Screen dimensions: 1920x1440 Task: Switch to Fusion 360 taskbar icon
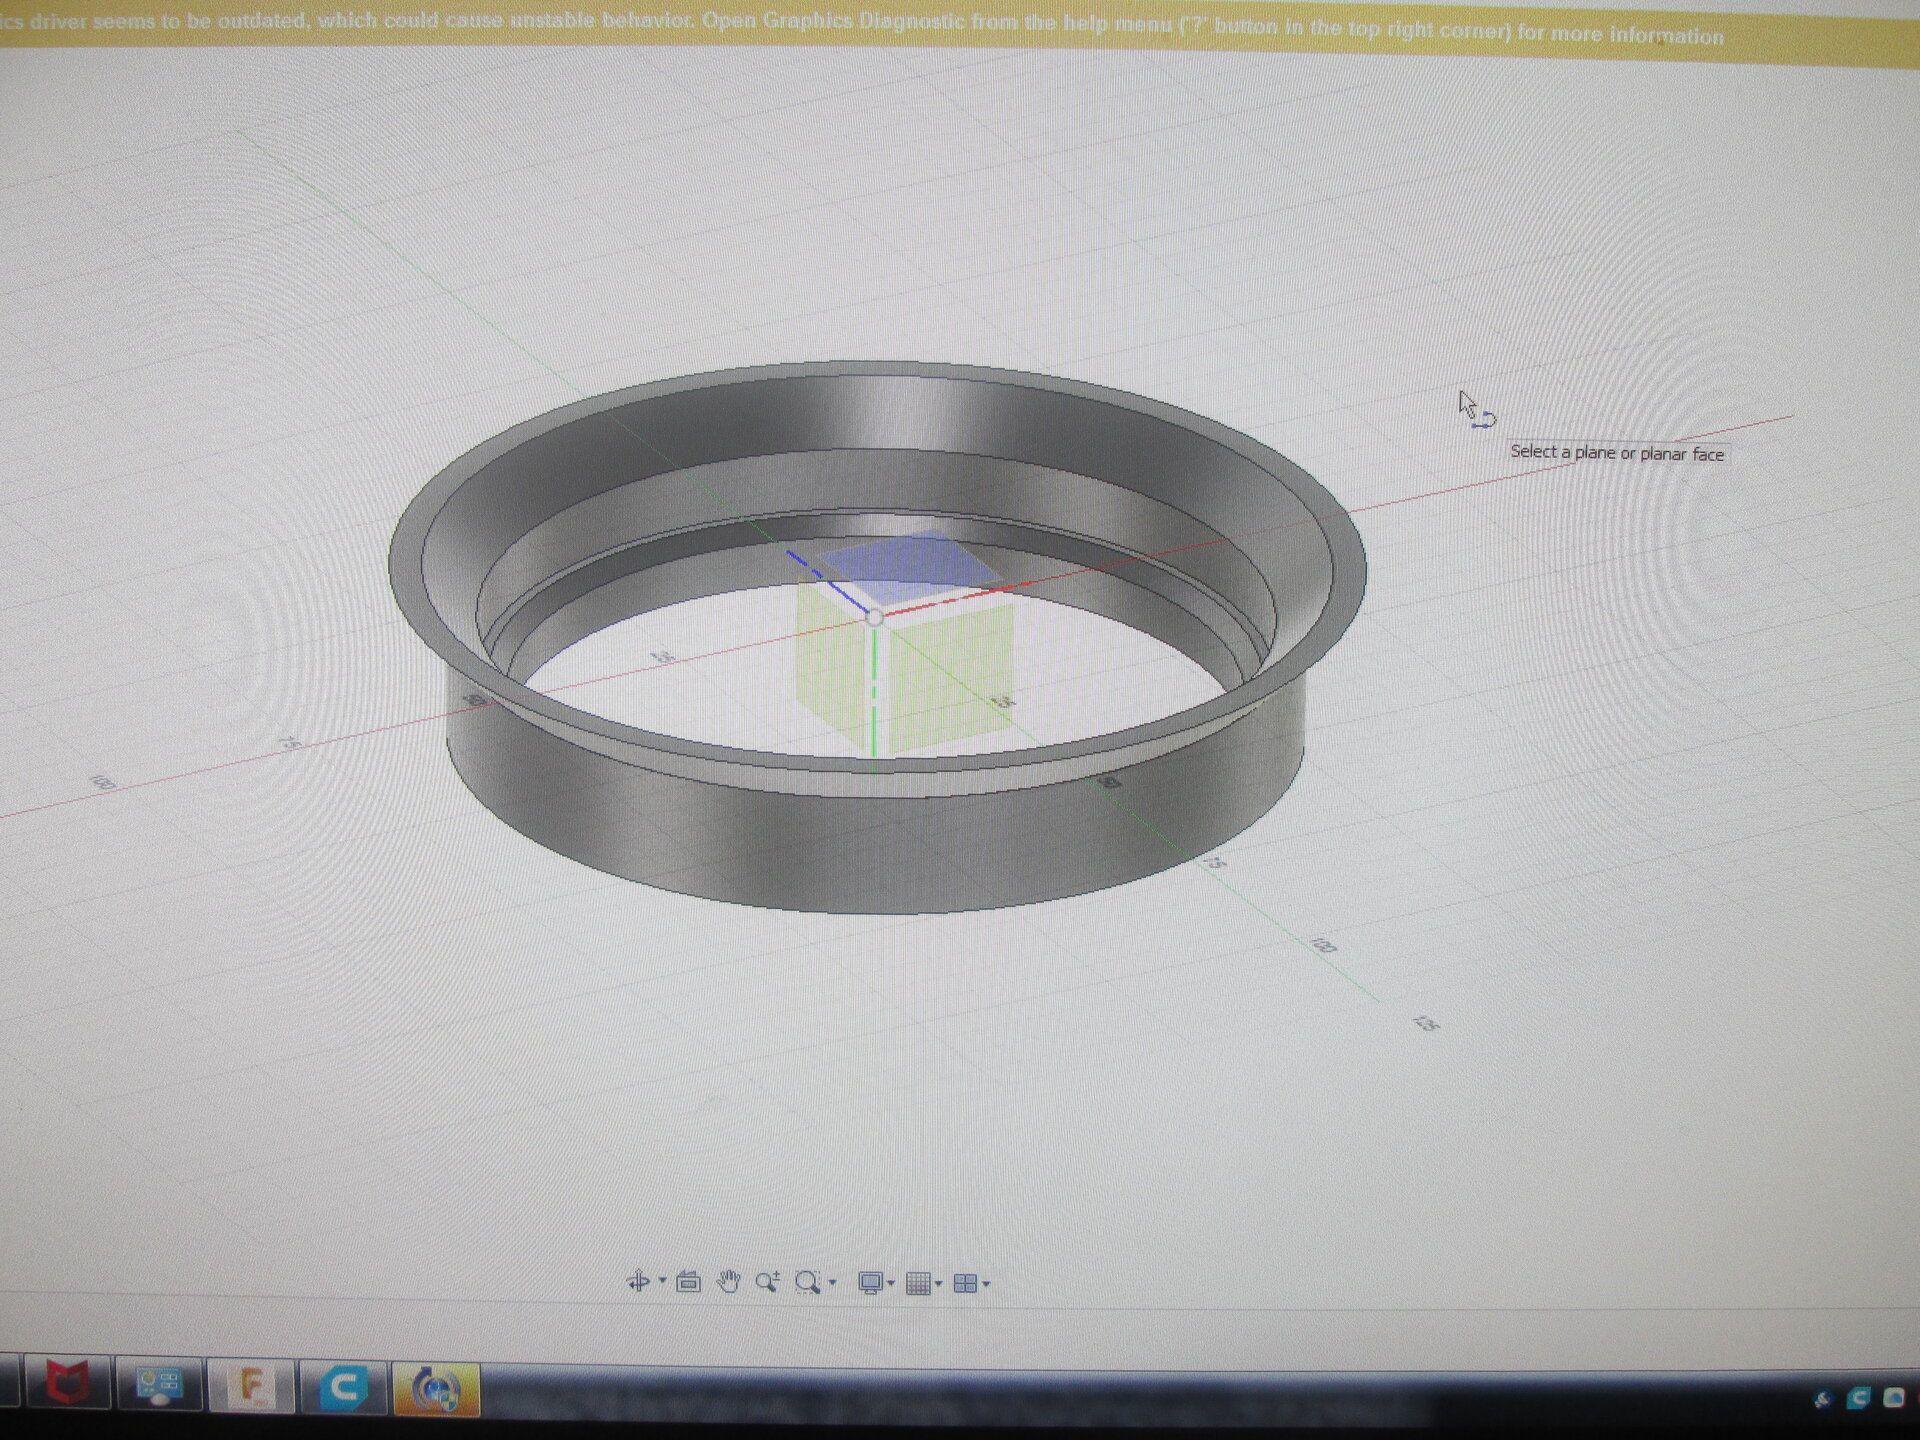coord(250,1387)
